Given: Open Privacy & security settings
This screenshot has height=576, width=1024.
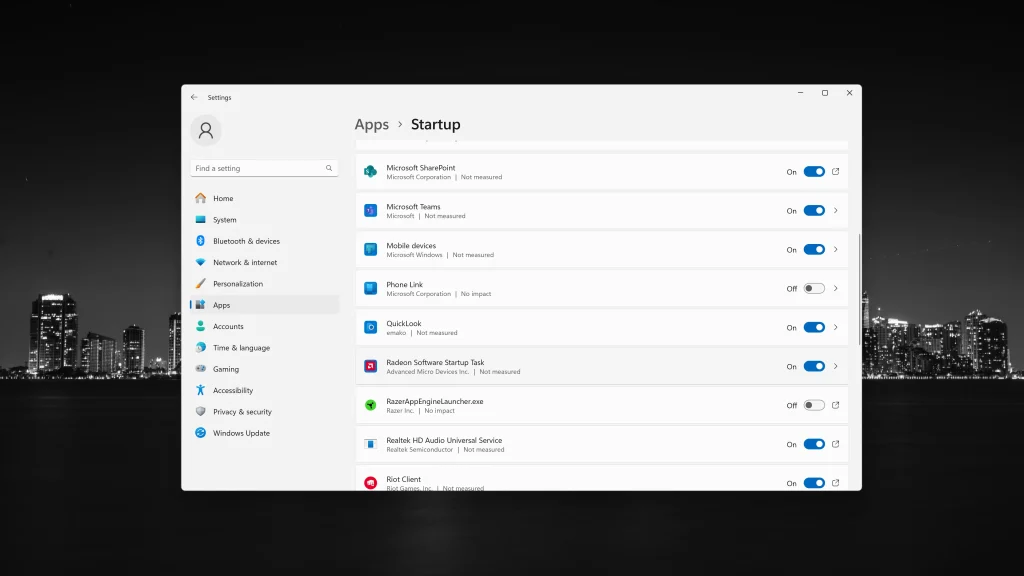Looking at the screenshot, I should (x=264, y=411).
